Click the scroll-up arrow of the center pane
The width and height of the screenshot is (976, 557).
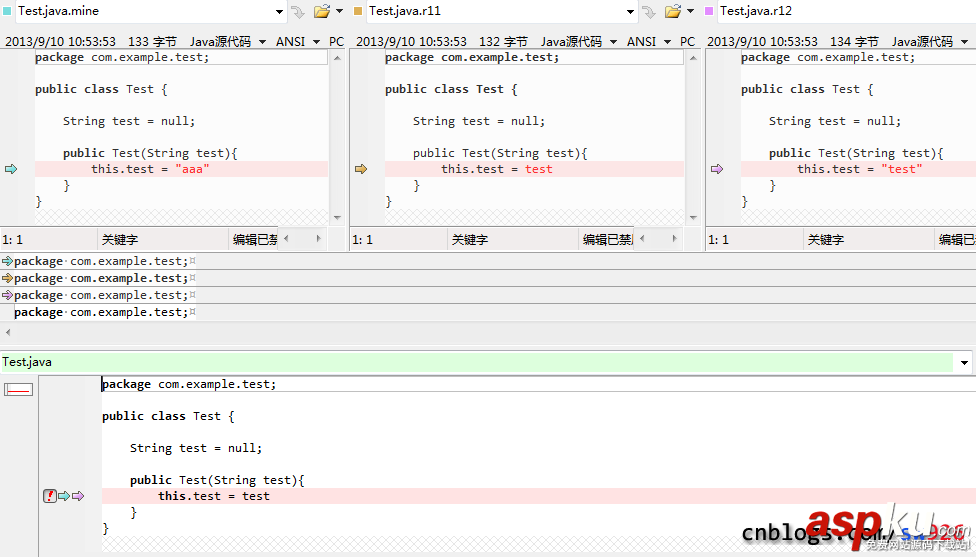tap(693, 58)
